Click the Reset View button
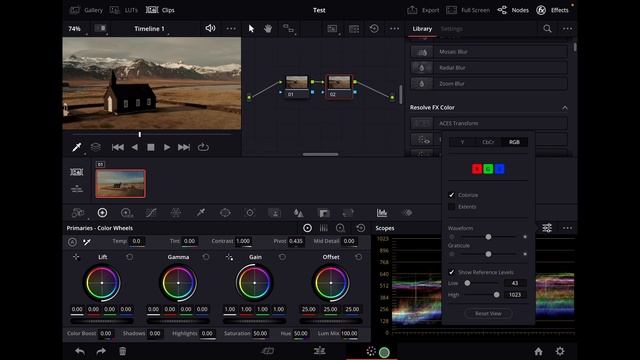This screenshot has height=360, width=640. click(488, 313)
